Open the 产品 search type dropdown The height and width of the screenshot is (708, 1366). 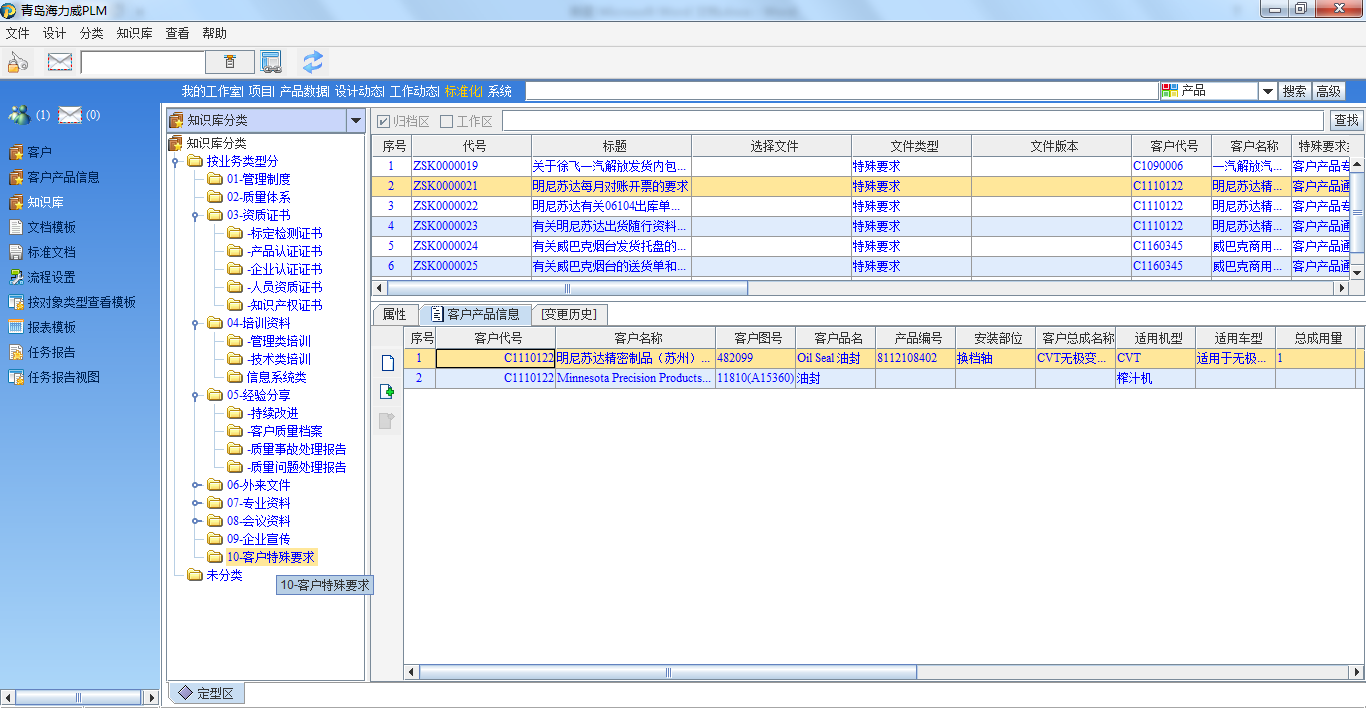(x=1267, y=91)
